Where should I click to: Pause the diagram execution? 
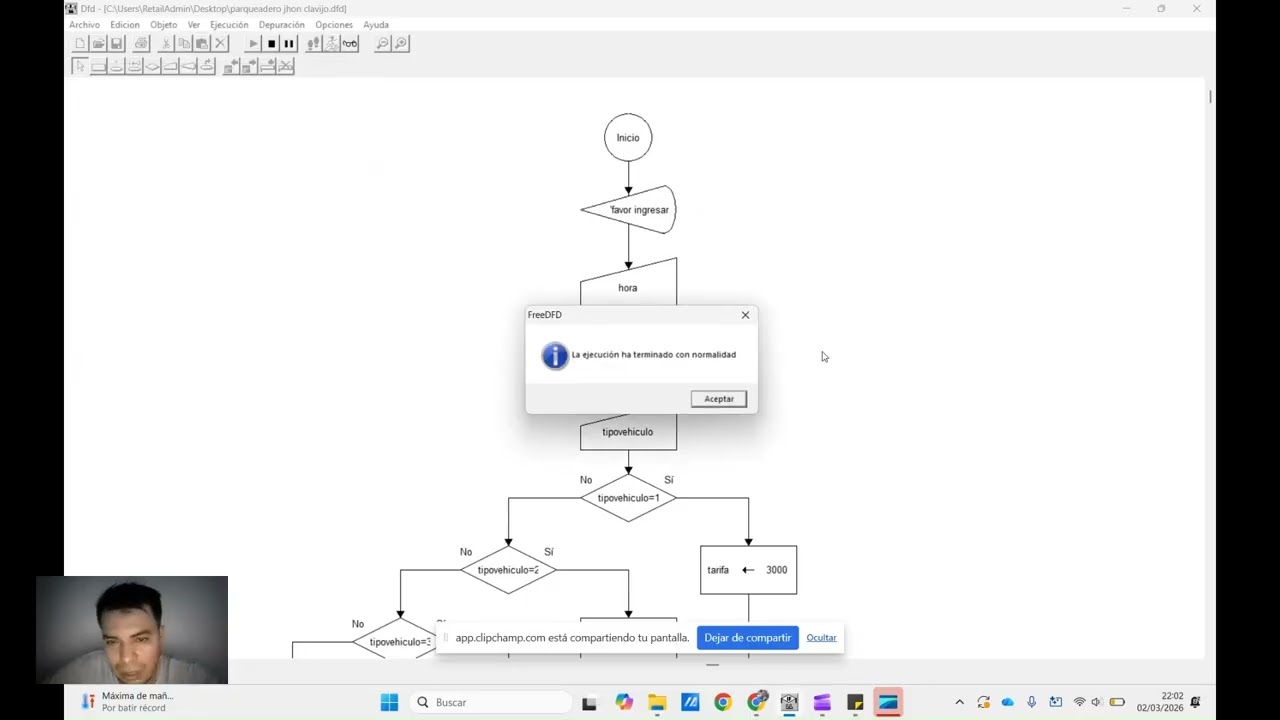point(289,43)
